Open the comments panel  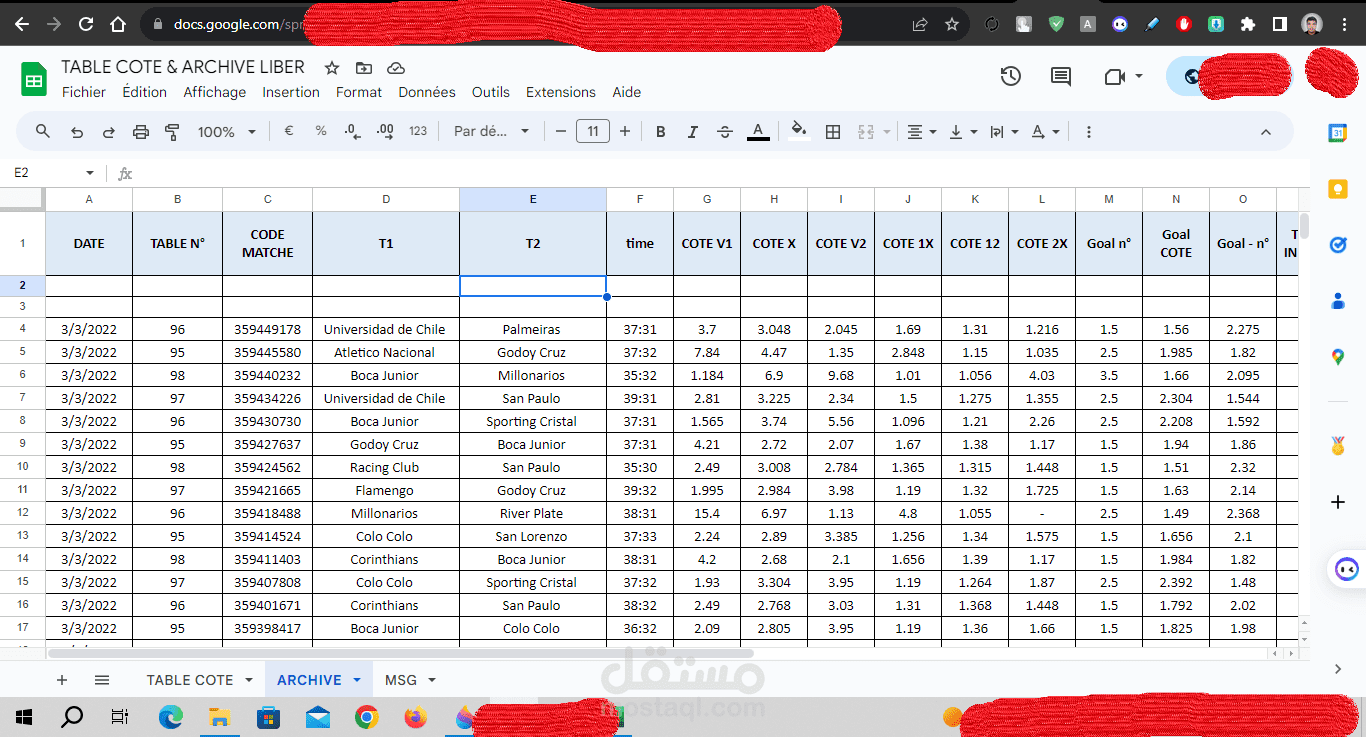pos(1061,76)
